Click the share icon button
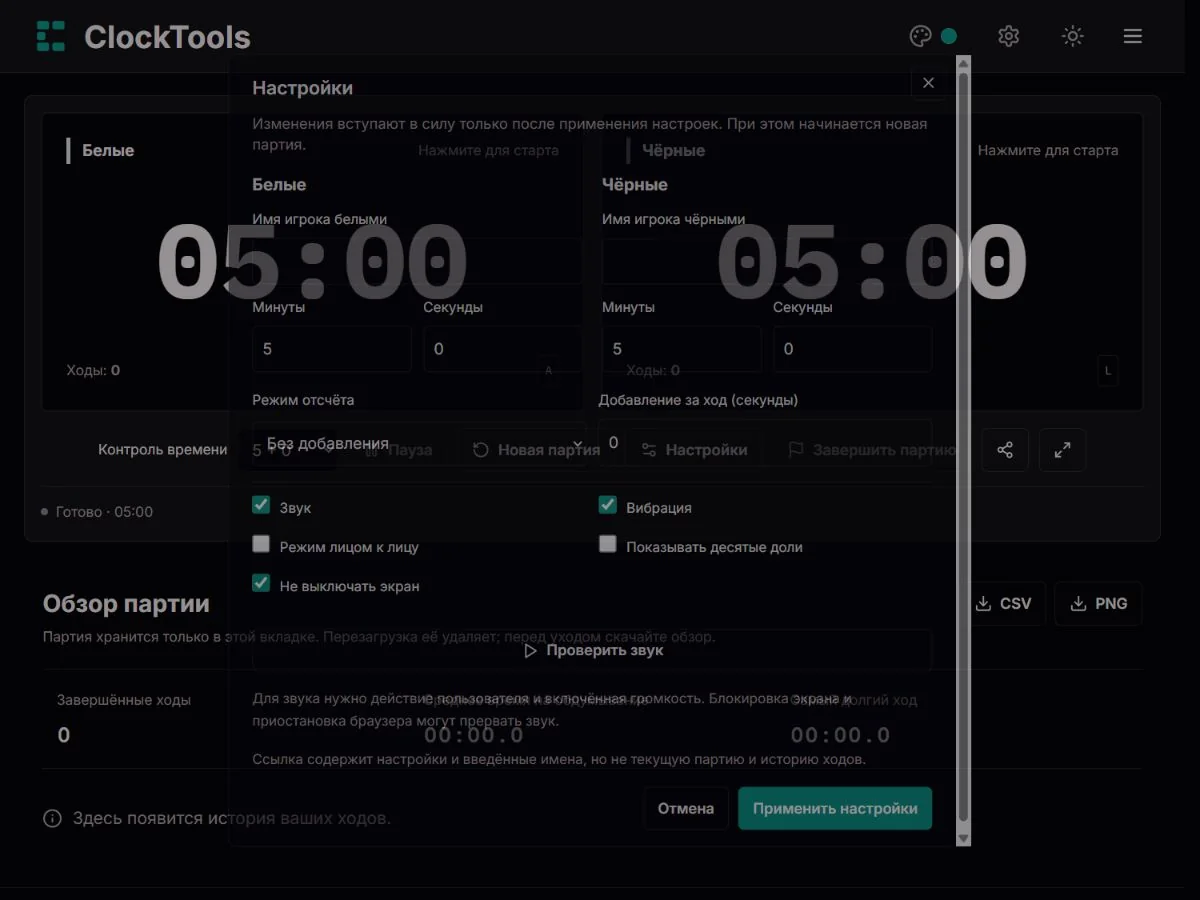Viewport: 1200px width, 900px height. 1005,450
